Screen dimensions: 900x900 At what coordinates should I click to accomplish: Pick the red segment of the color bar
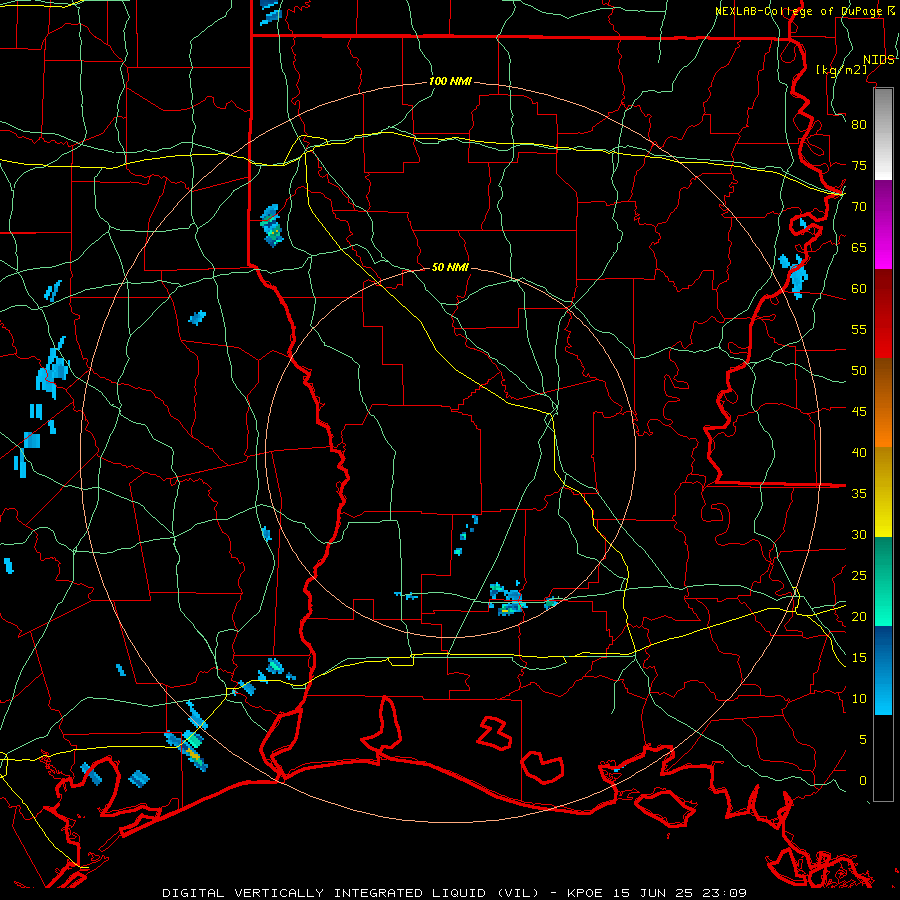pyautogui.click(x=883, y=314)
